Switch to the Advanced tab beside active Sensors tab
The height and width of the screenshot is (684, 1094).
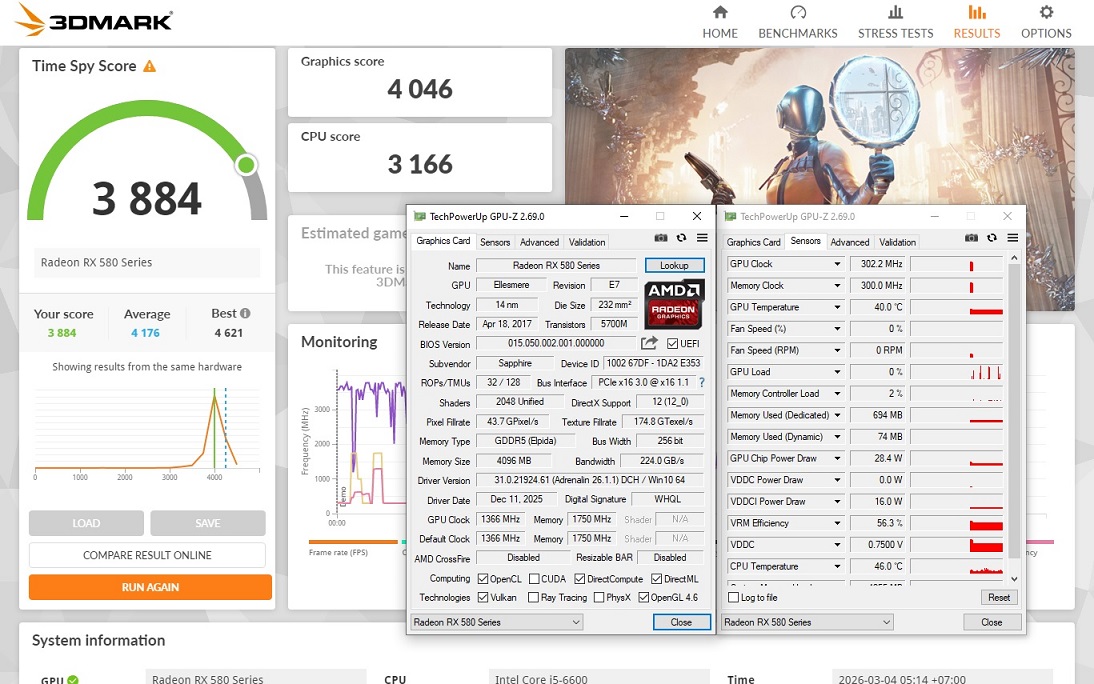tap(850, 242)
